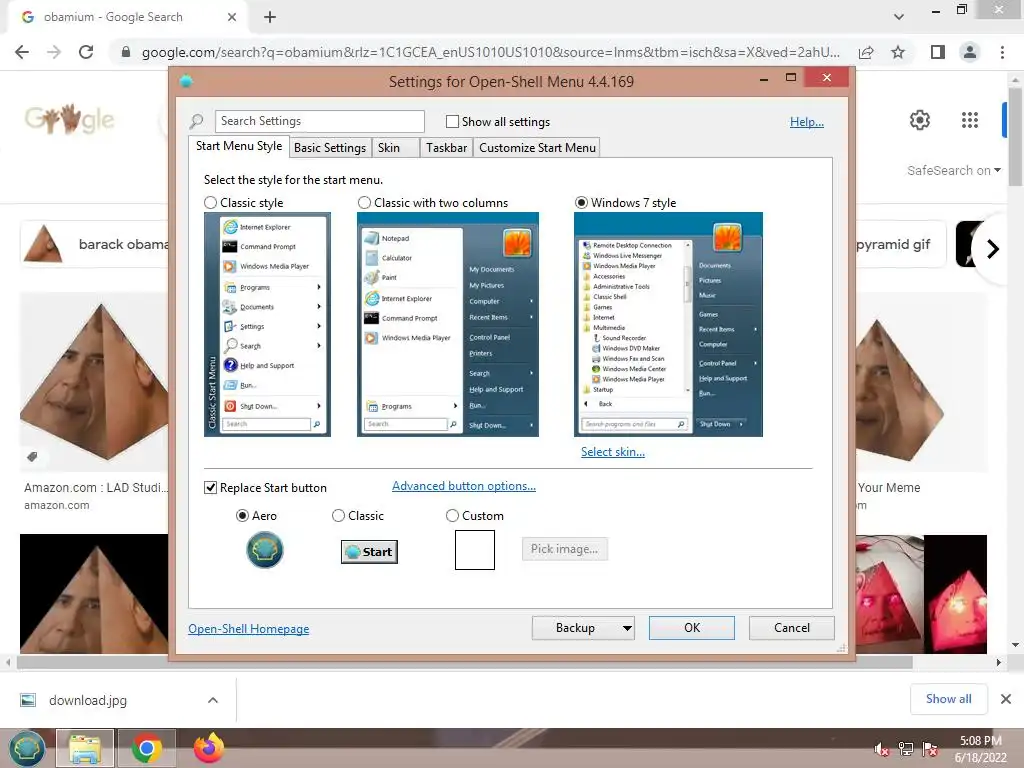1024x768 pixels.
Task: Open the Backup dropdown arrow
Action: pos(627,628)
